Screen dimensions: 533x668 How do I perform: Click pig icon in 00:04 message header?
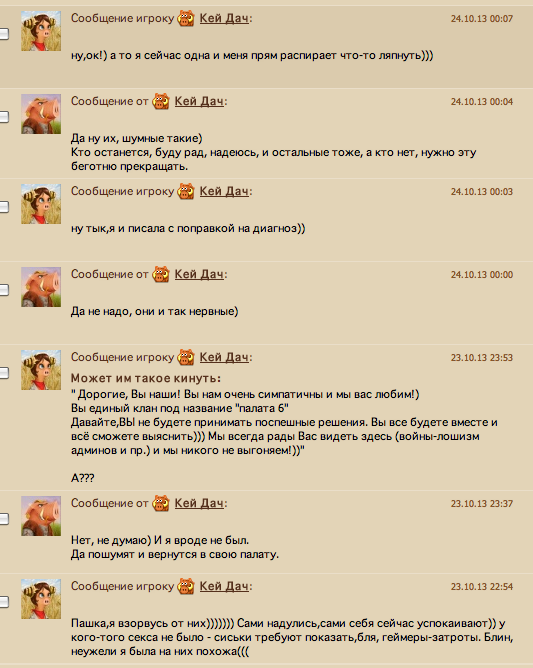click(x=161, y=101)
